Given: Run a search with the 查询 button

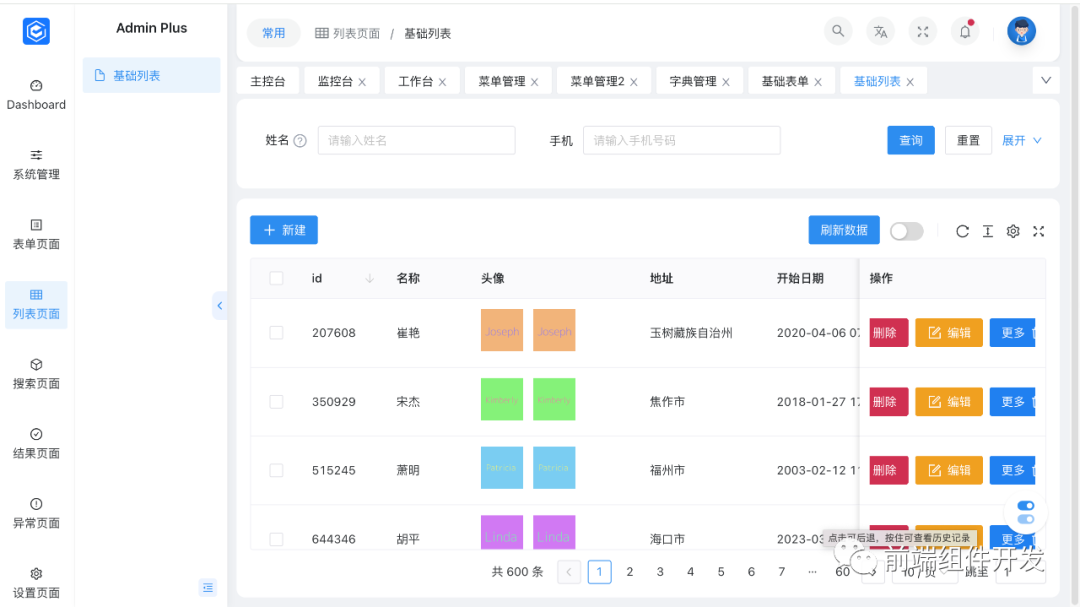Looking at the screenshot, I should [x=910, y=140].
